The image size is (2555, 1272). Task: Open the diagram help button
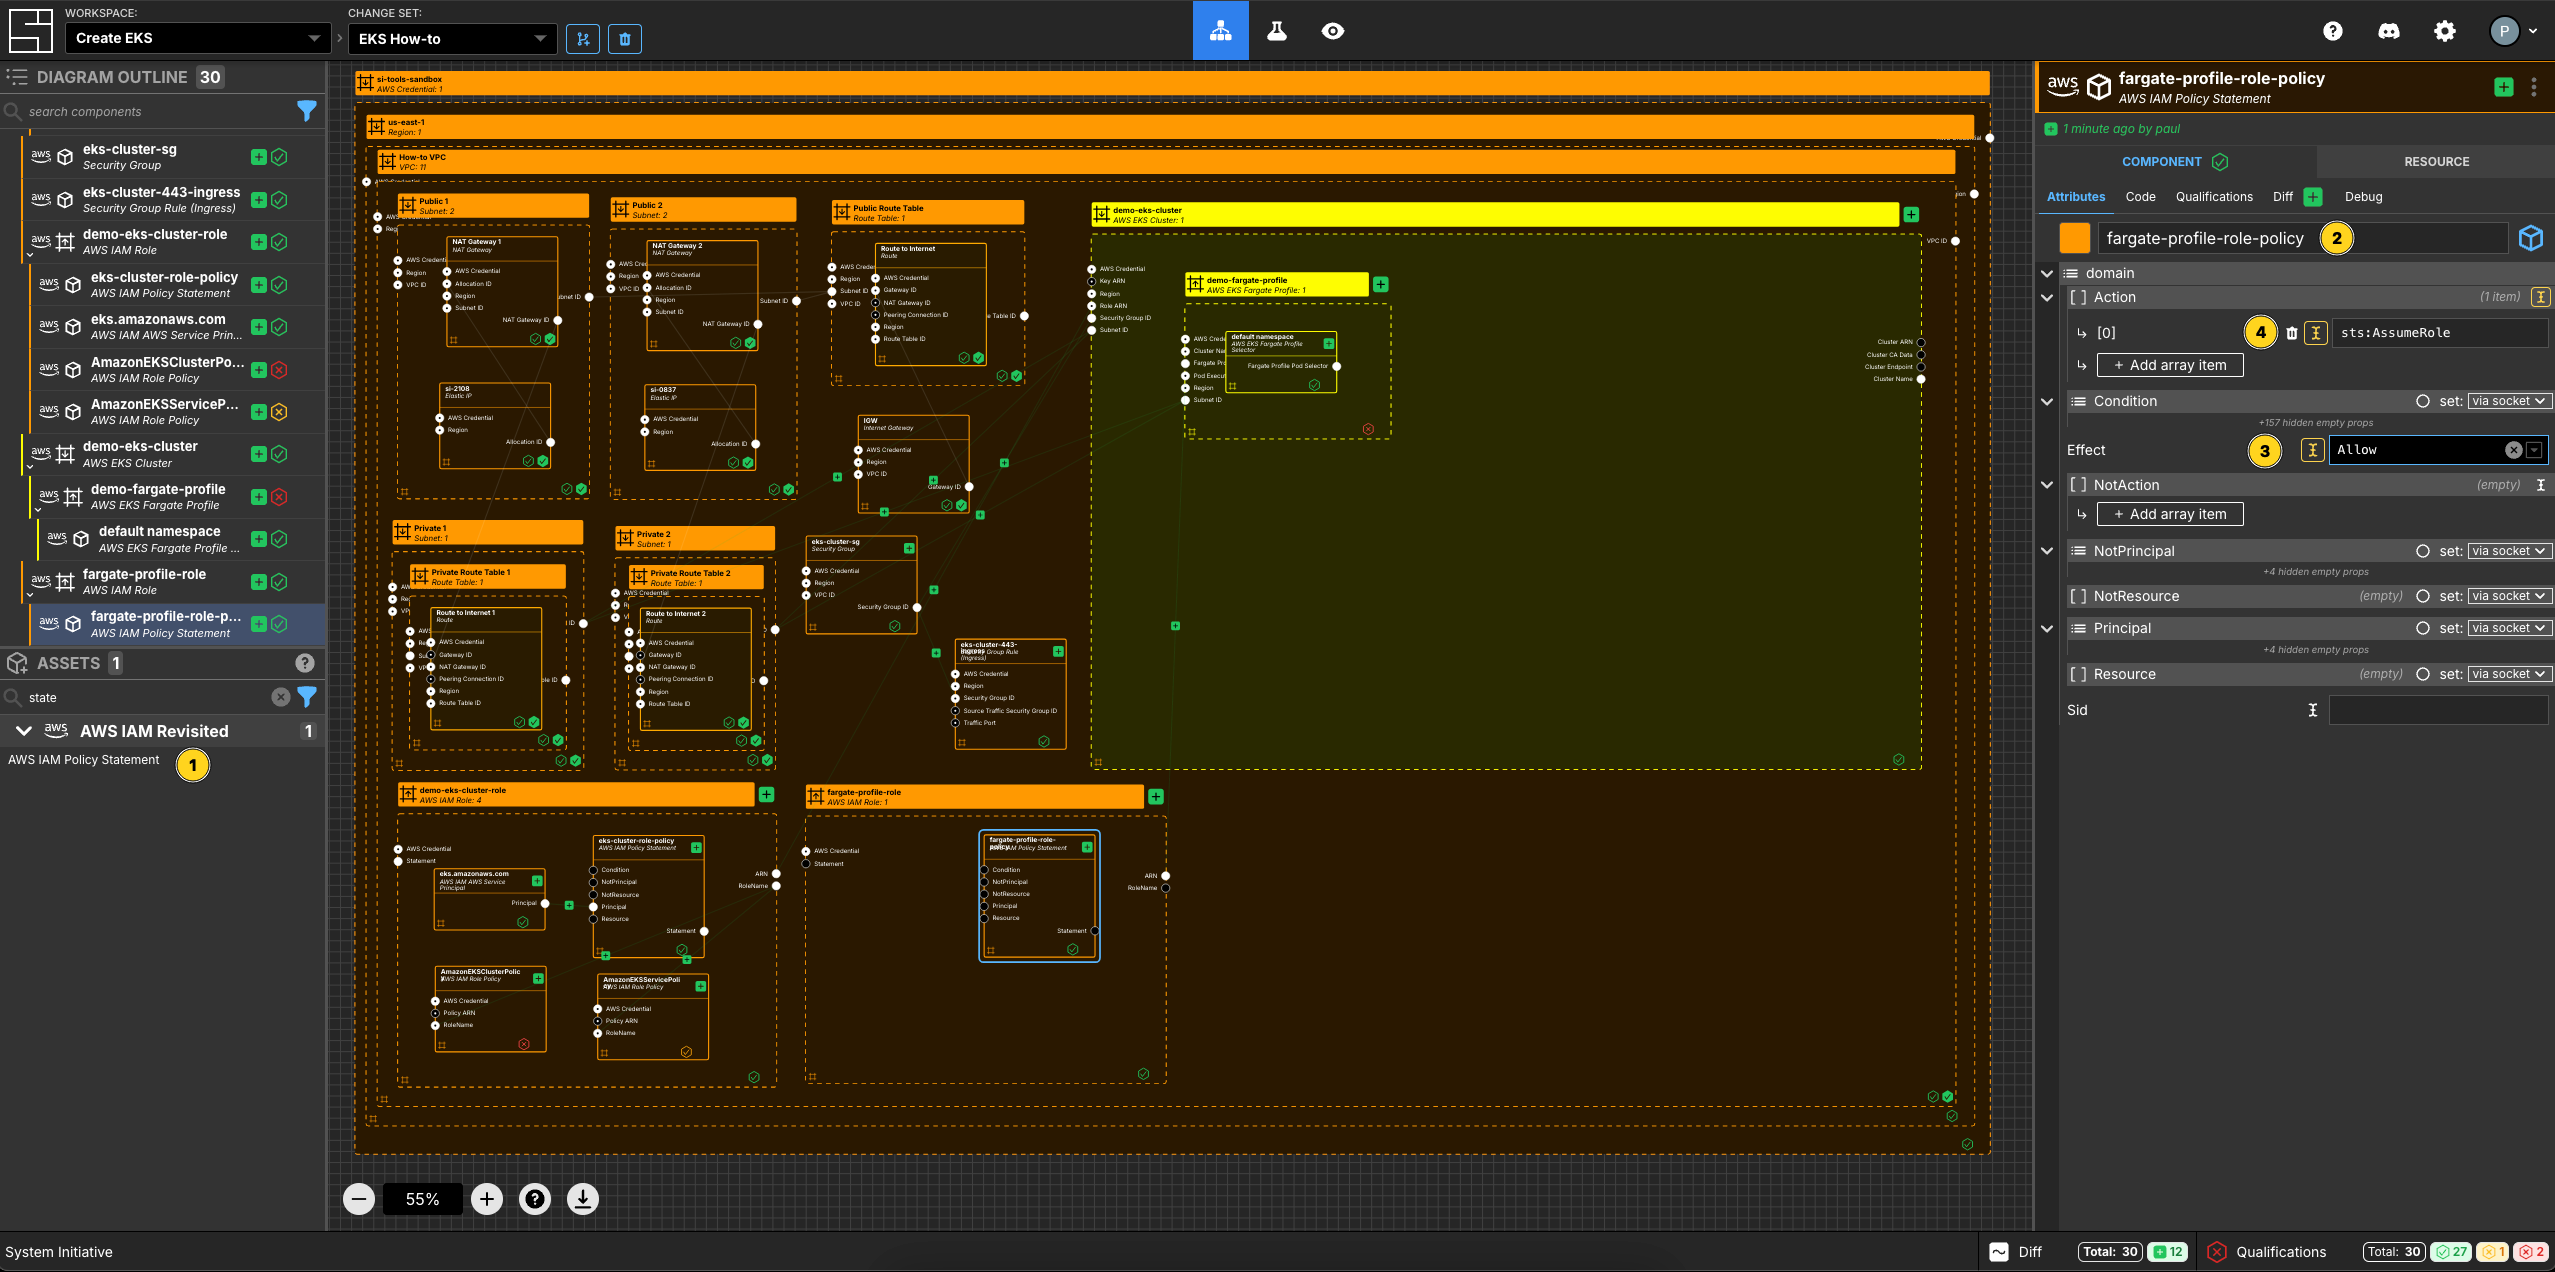(x=535, y=1198)
